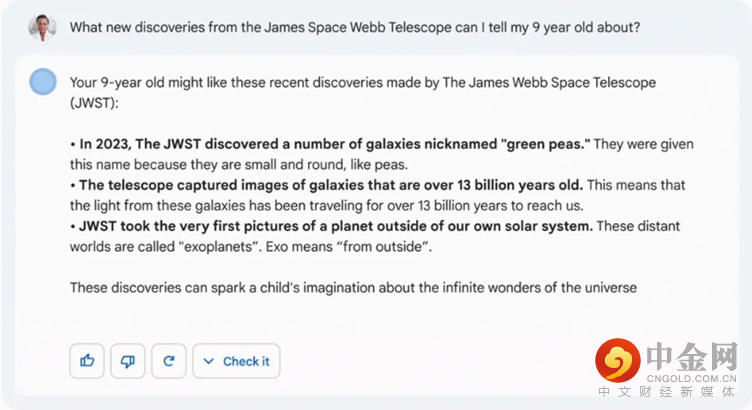Click the closing "spark a child's imagination" sentence
This screenshot has width=752, height=410.
coord(353,288)
